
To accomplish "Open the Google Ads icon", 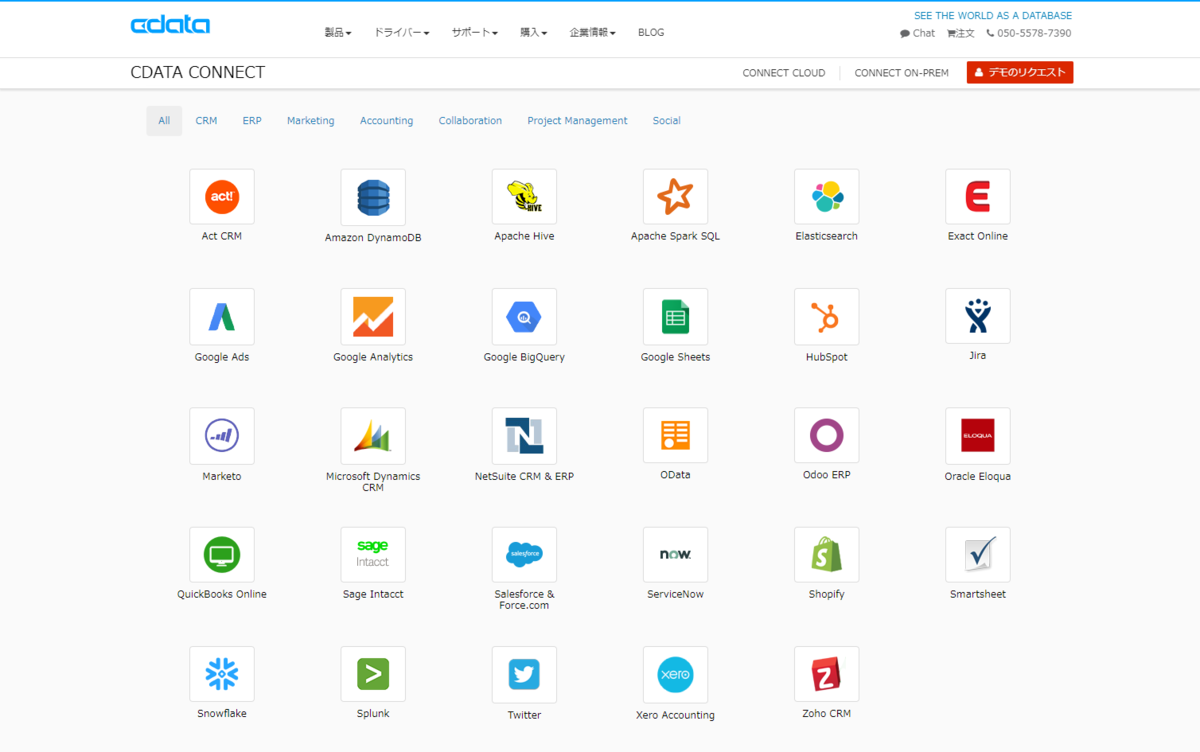I will point(222,317).
